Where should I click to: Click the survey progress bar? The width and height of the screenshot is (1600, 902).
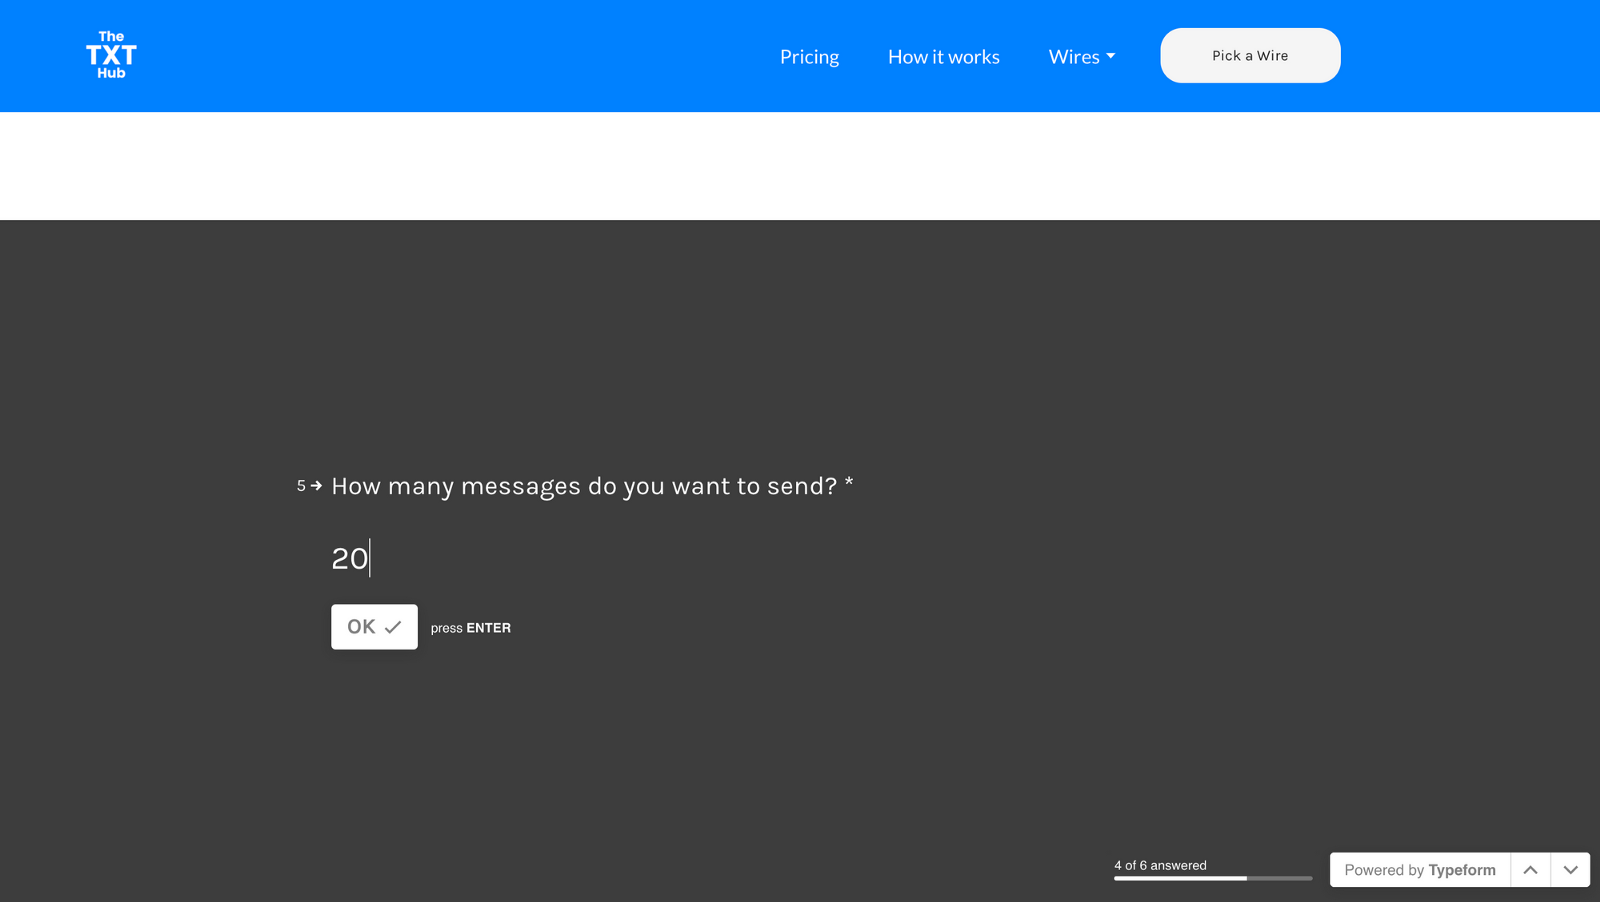coord(1212,877)
